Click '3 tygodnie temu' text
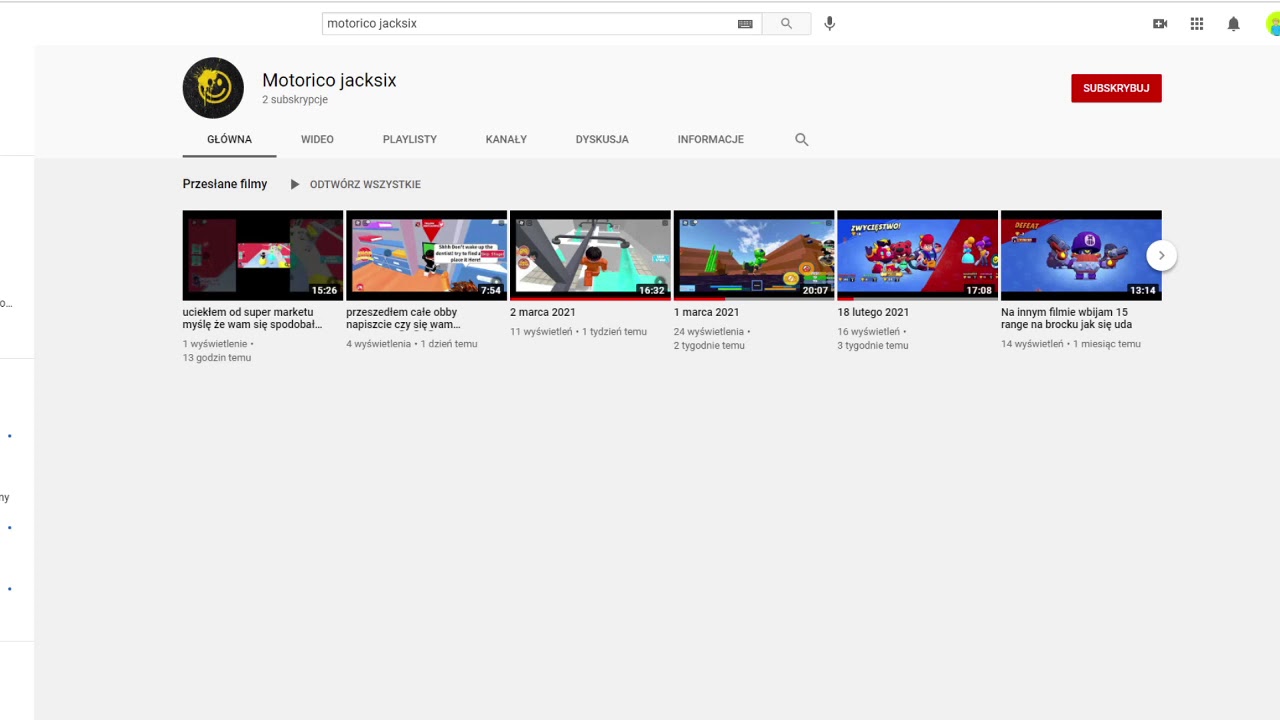The image size is (1280, 720). [x=873, y=346]
